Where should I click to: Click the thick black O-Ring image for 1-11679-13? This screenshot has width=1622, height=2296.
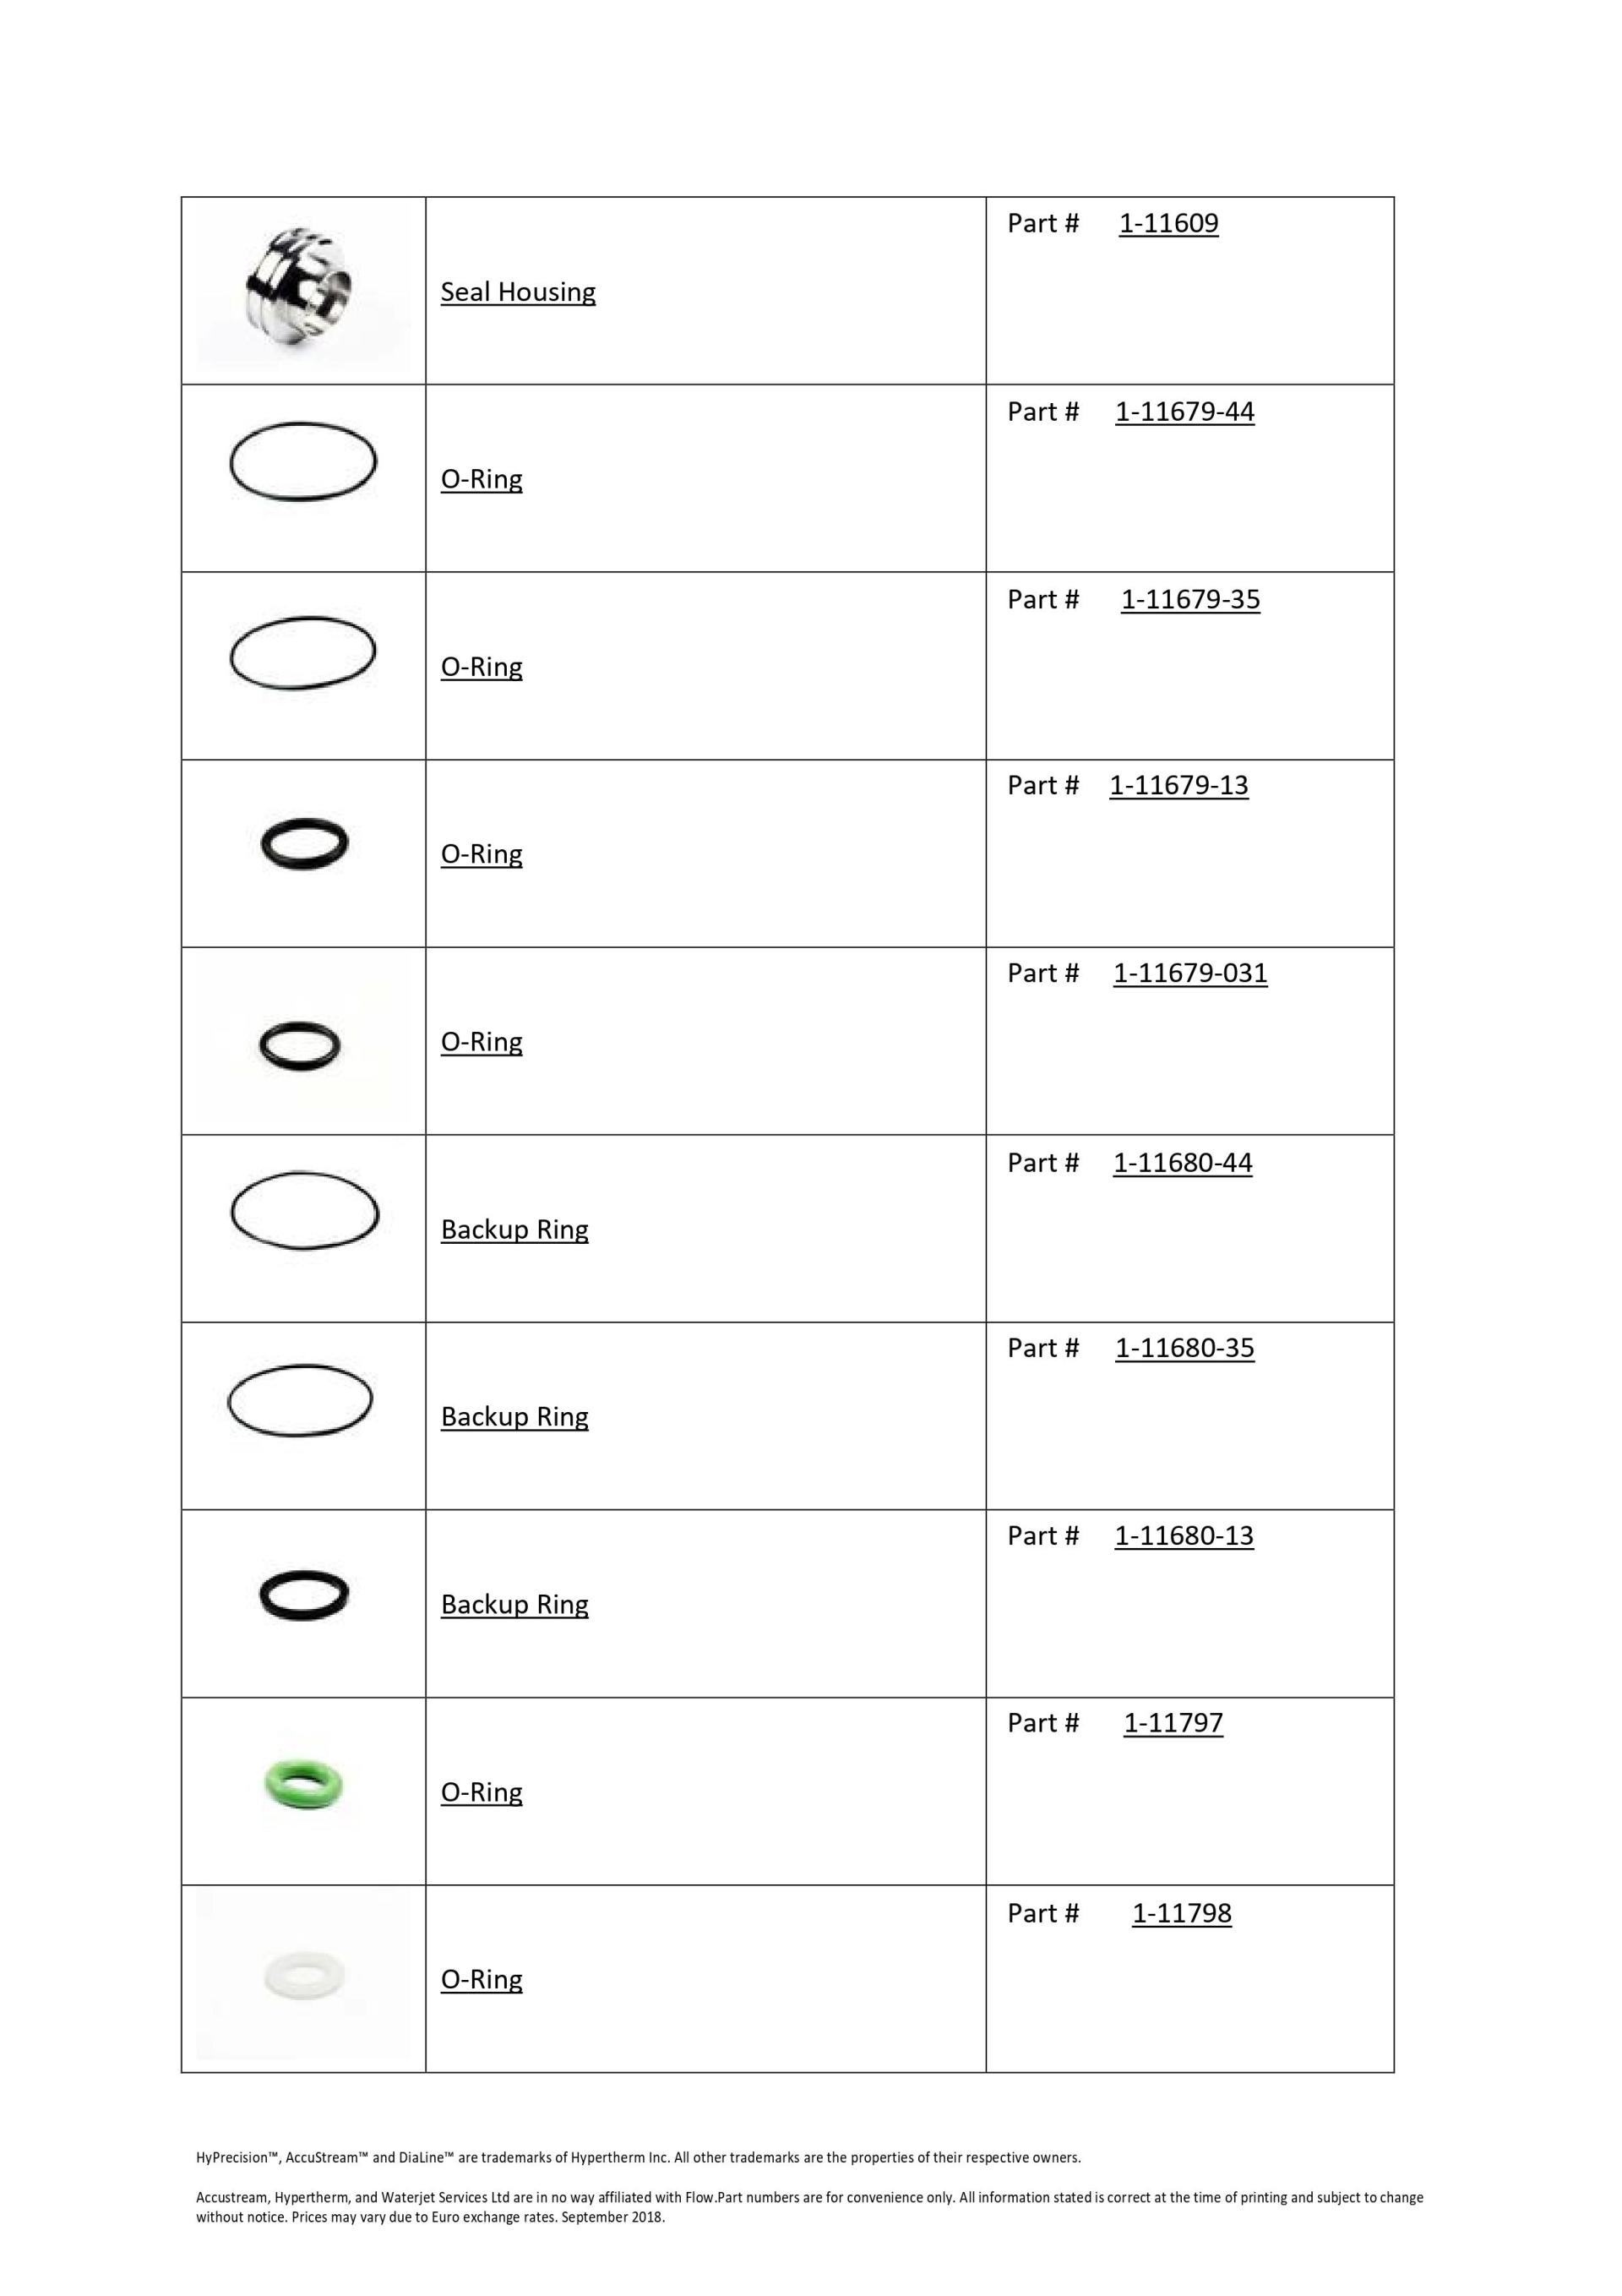pyautogui.click(x=304, y=843)
